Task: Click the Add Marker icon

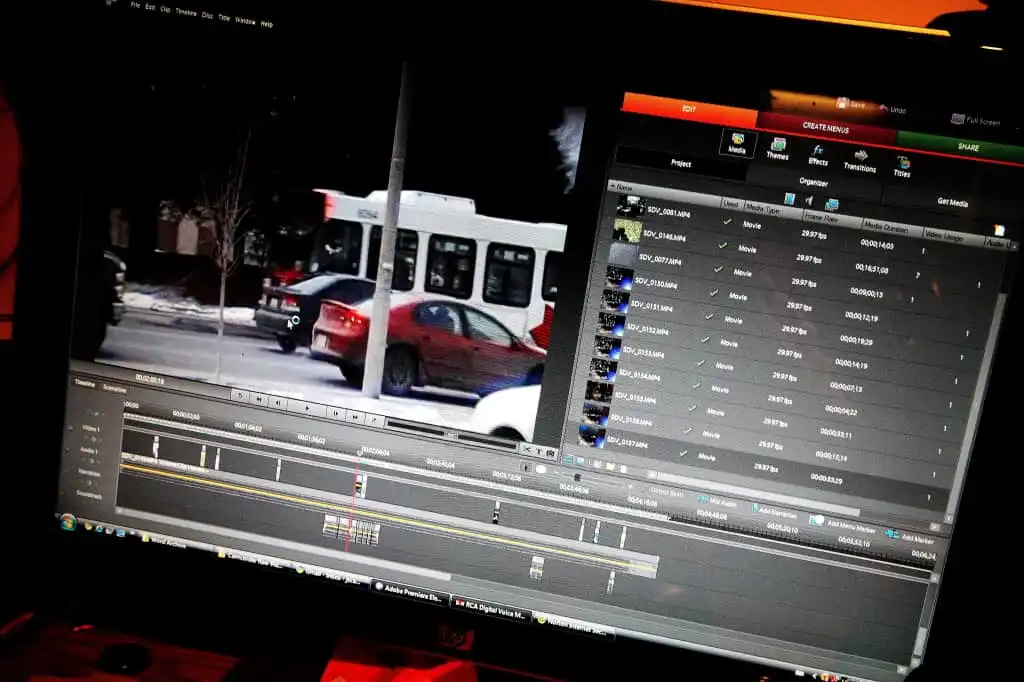Action: 892,534
